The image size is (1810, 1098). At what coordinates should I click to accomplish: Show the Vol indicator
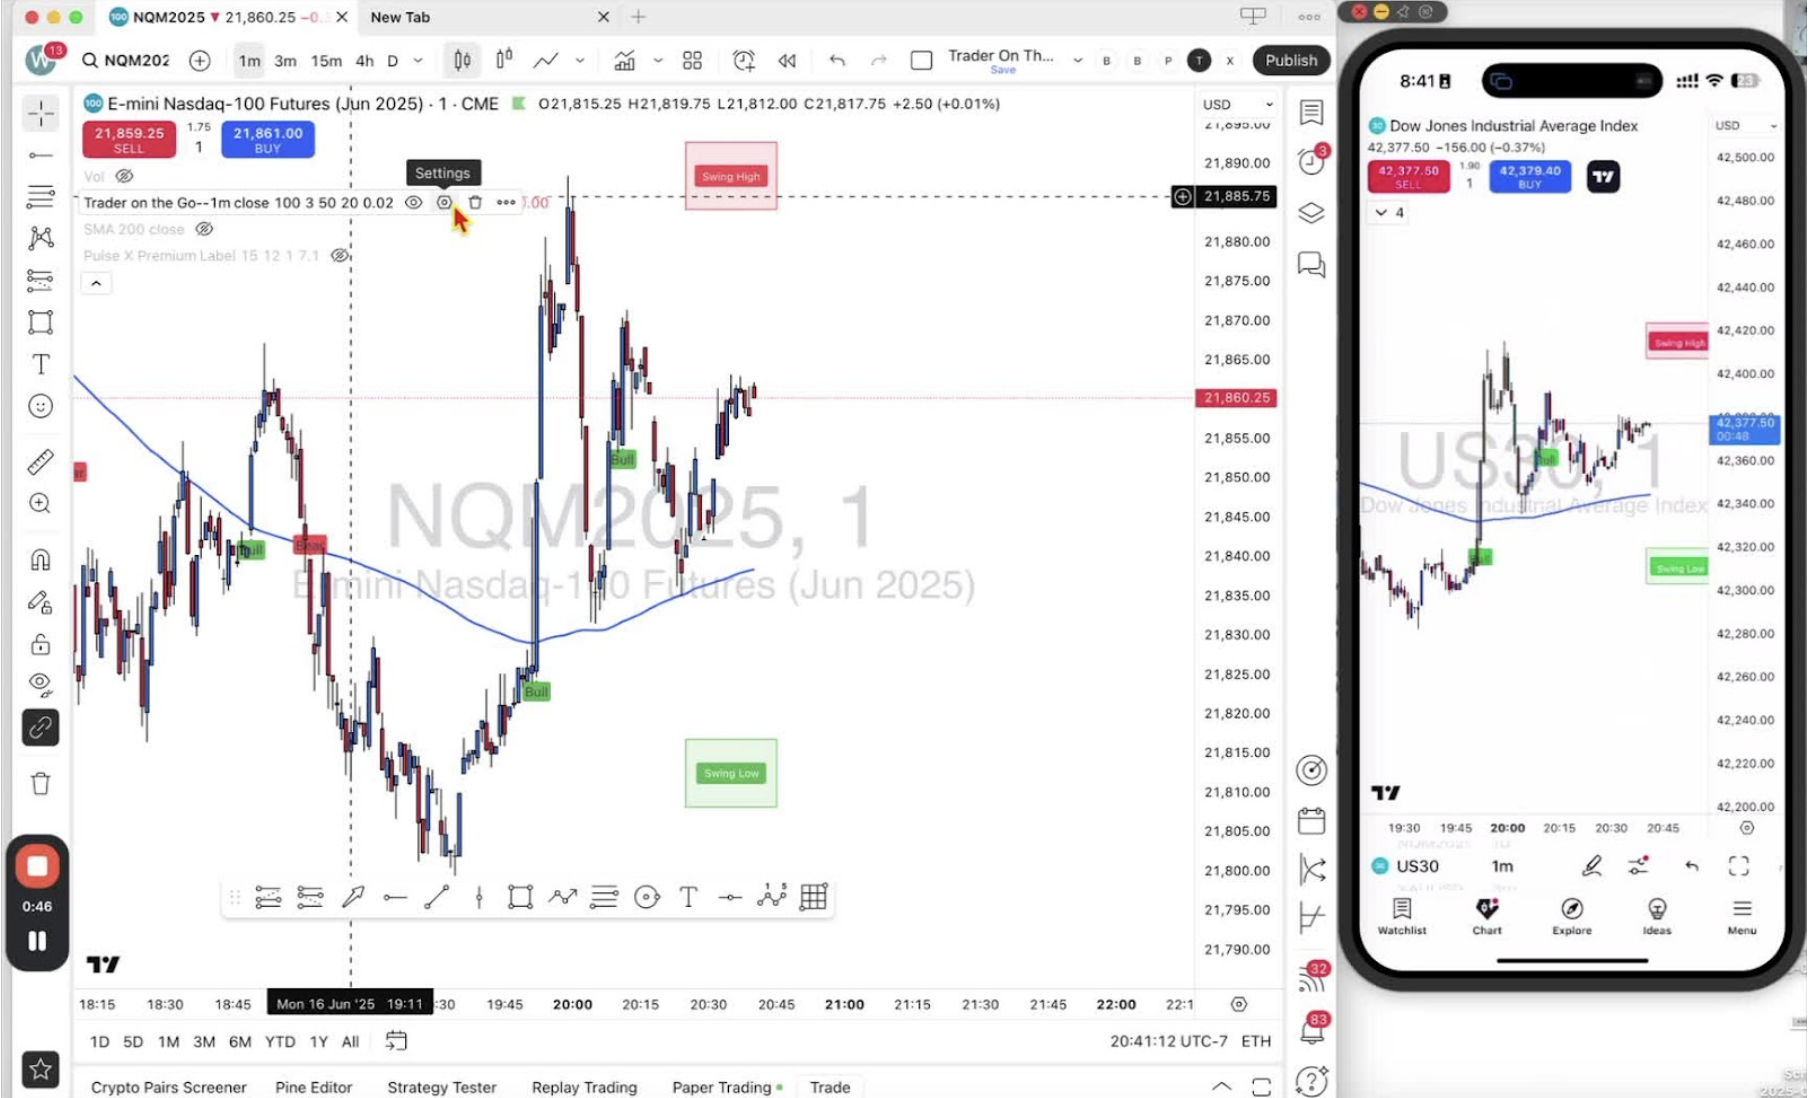click(x=124, y=176)
